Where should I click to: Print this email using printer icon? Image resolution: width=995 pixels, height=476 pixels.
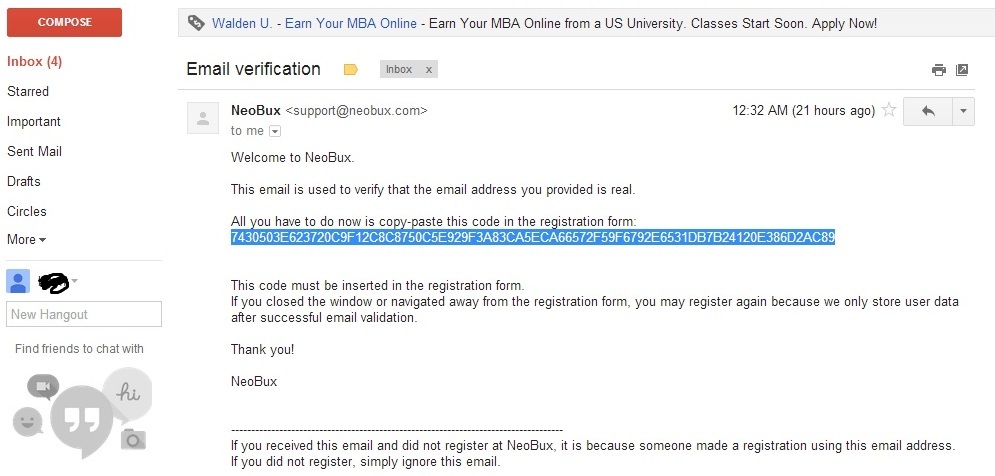[939, 70]
